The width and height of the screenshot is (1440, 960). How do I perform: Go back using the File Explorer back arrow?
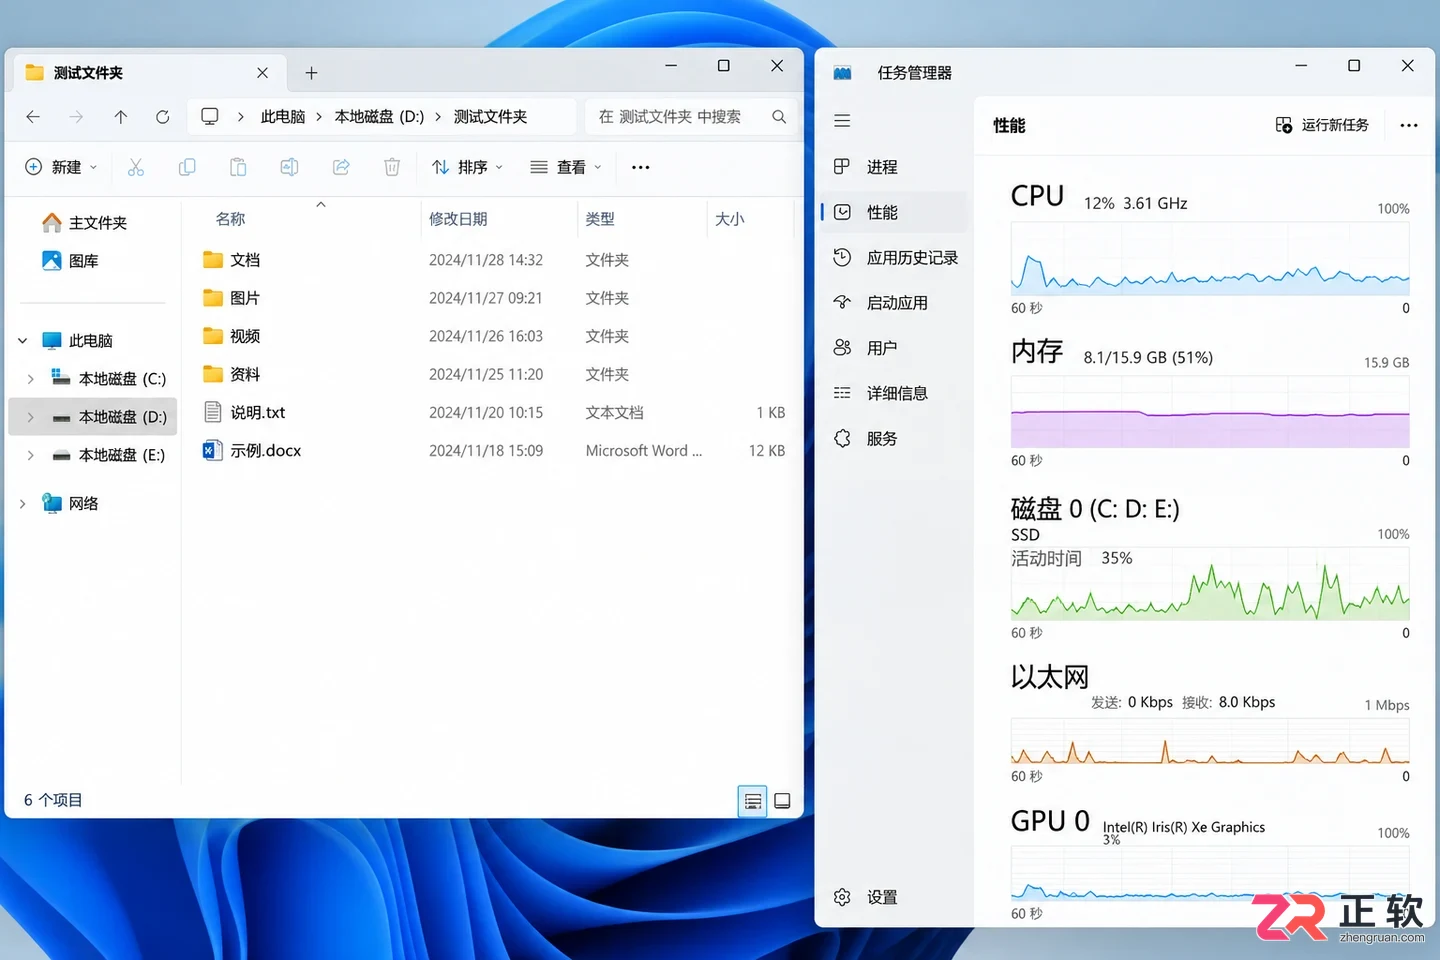tap(33, 117)
